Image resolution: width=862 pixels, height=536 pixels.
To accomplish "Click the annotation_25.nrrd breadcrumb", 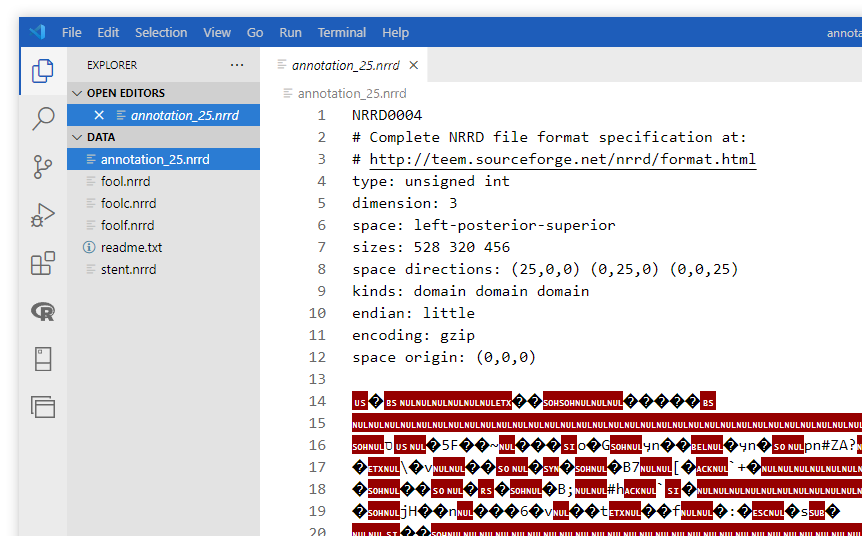I will pos(352,93).
